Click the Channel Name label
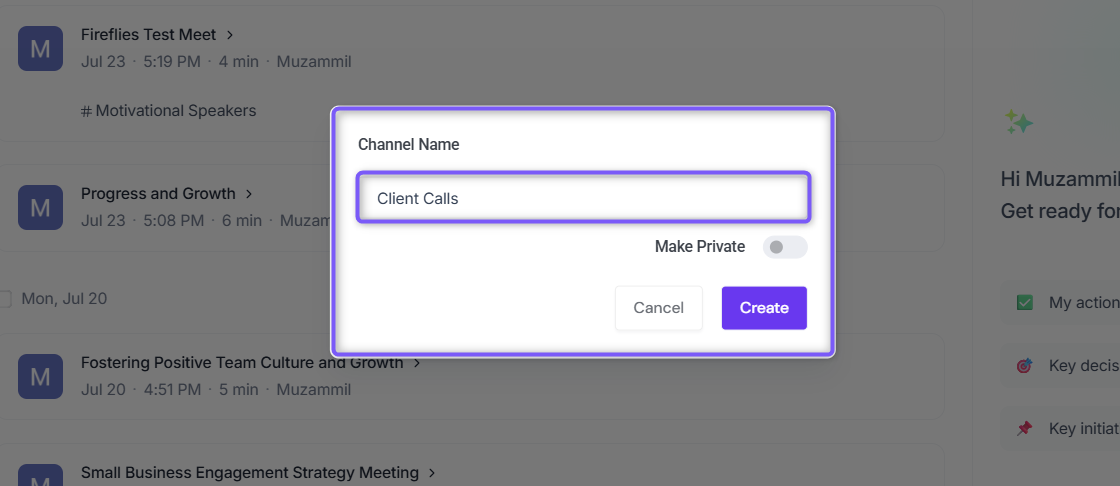 [409, 144]
